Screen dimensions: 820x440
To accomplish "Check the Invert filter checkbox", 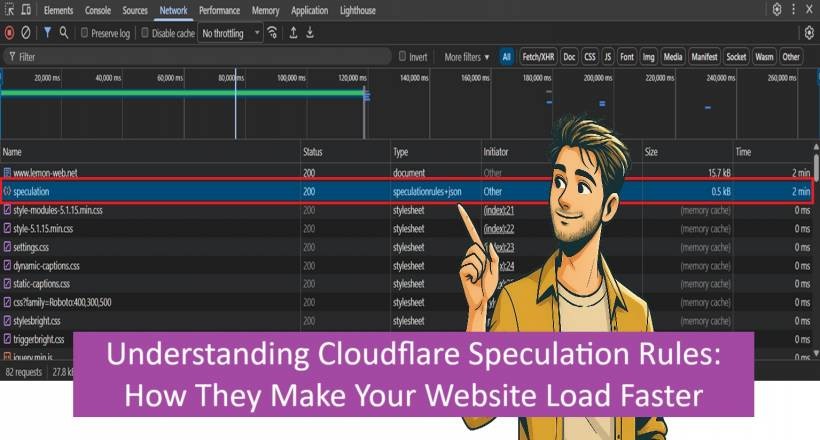I will tap(402, 56).
